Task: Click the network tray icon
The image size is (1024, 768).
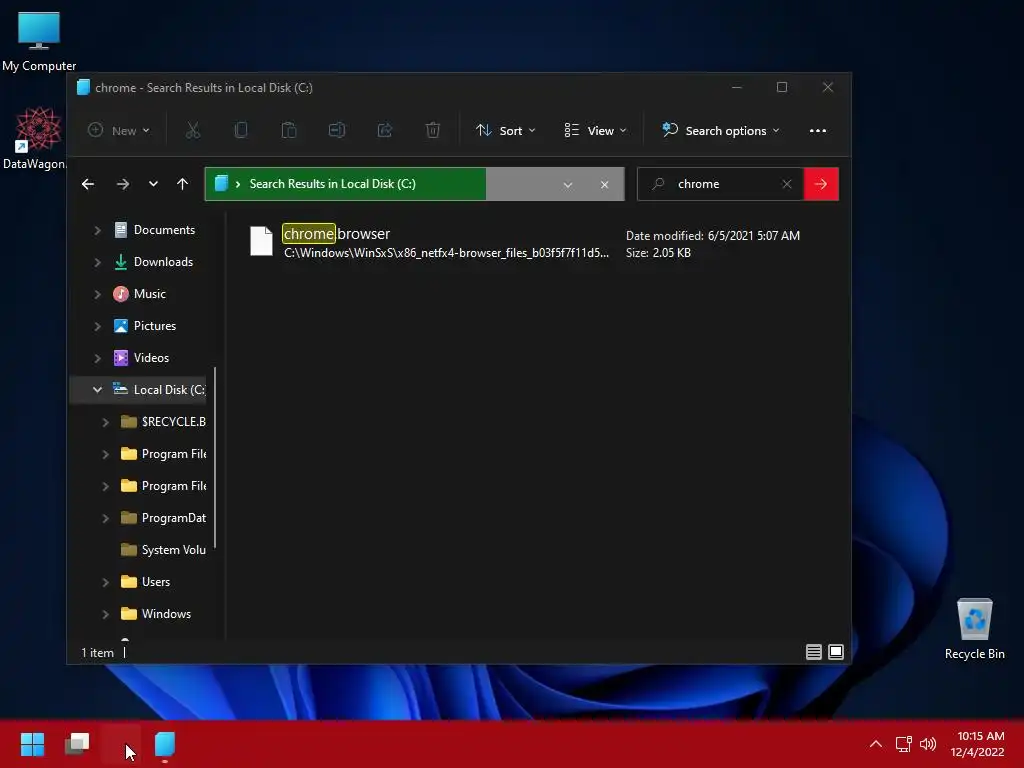Action: tap(903, 744)
